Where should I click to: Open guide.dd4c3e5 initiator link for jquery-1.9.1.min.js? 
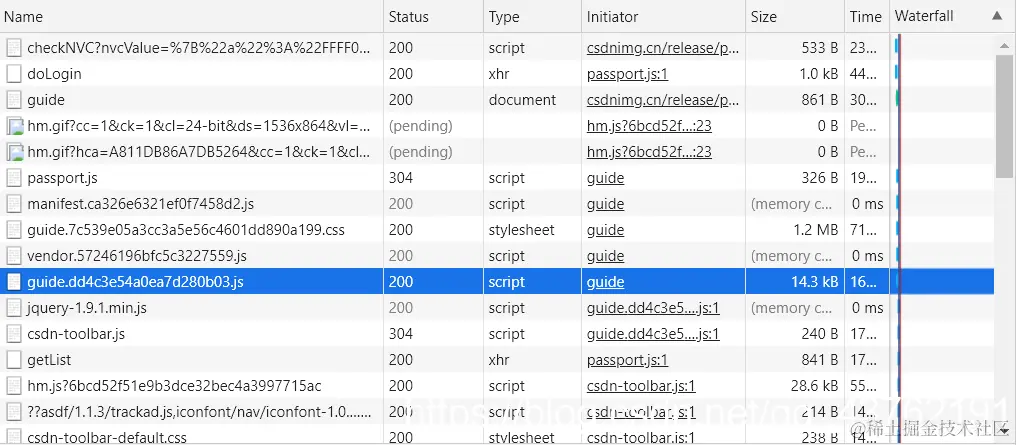(653, 308)
